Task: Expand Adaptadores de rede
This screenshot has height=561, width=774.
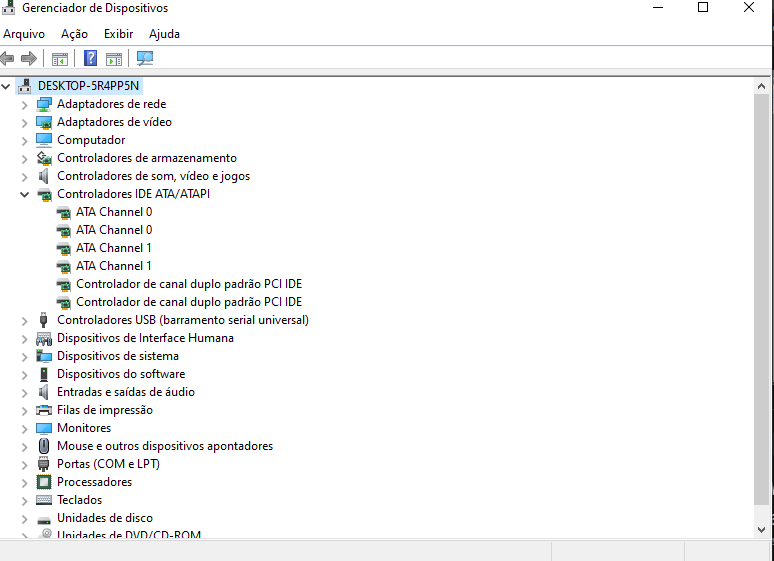Action: [25, 105]
